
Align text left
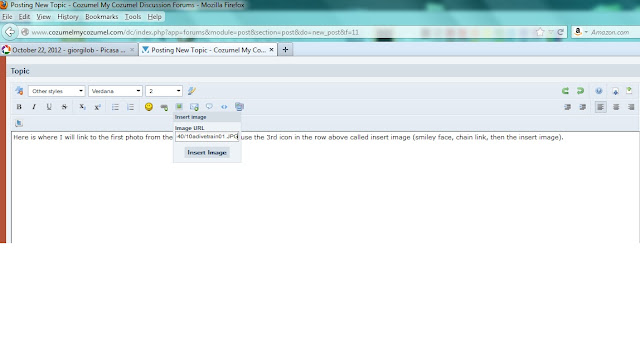[600, 107]
